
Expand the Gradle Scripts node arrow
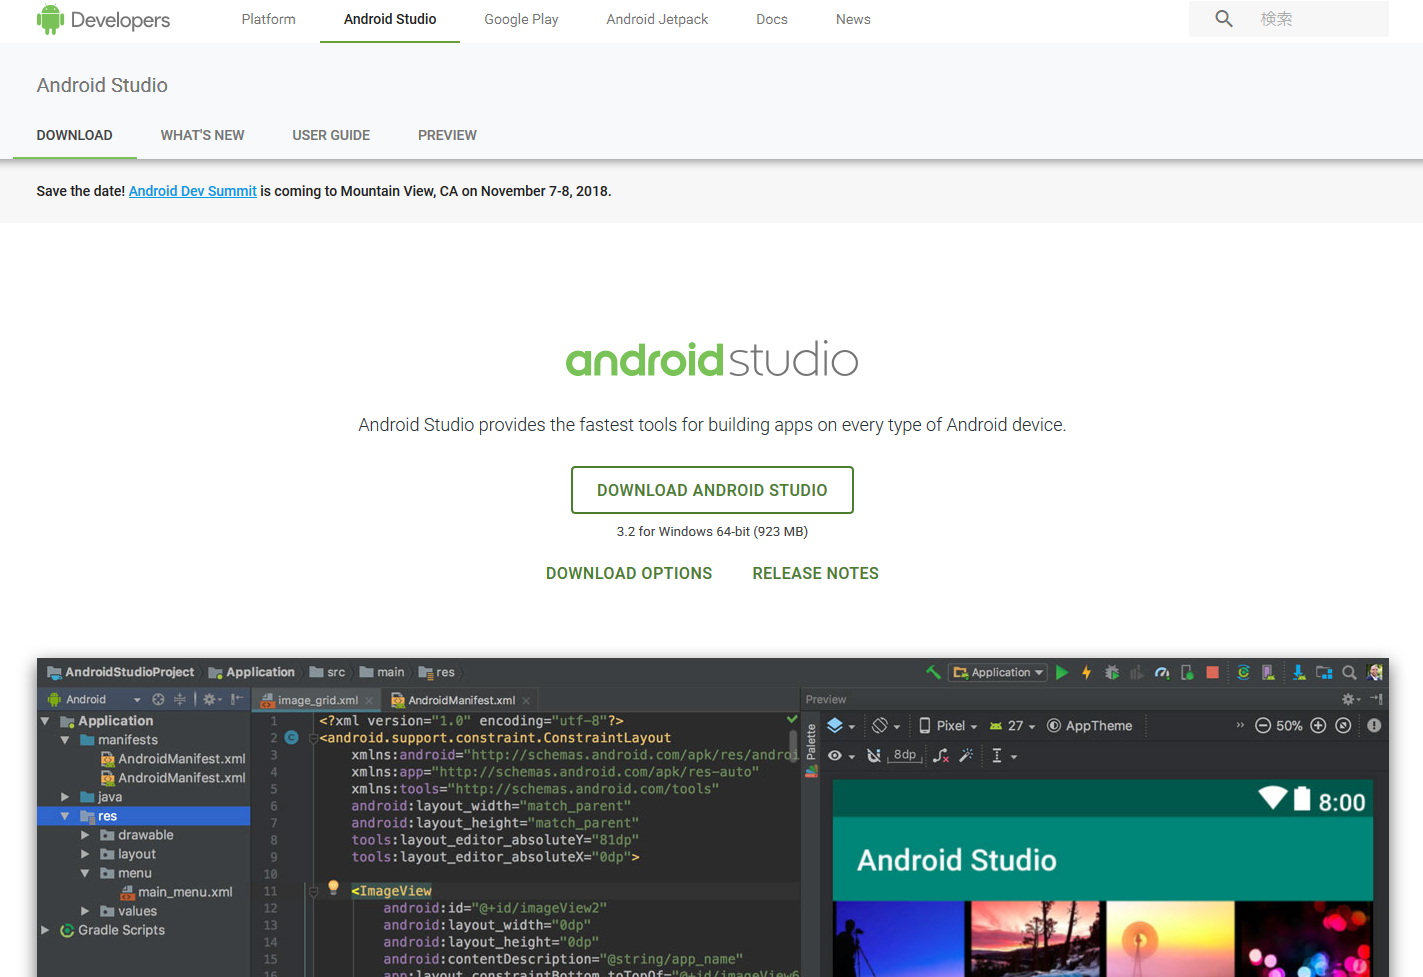tap(45, 930)
